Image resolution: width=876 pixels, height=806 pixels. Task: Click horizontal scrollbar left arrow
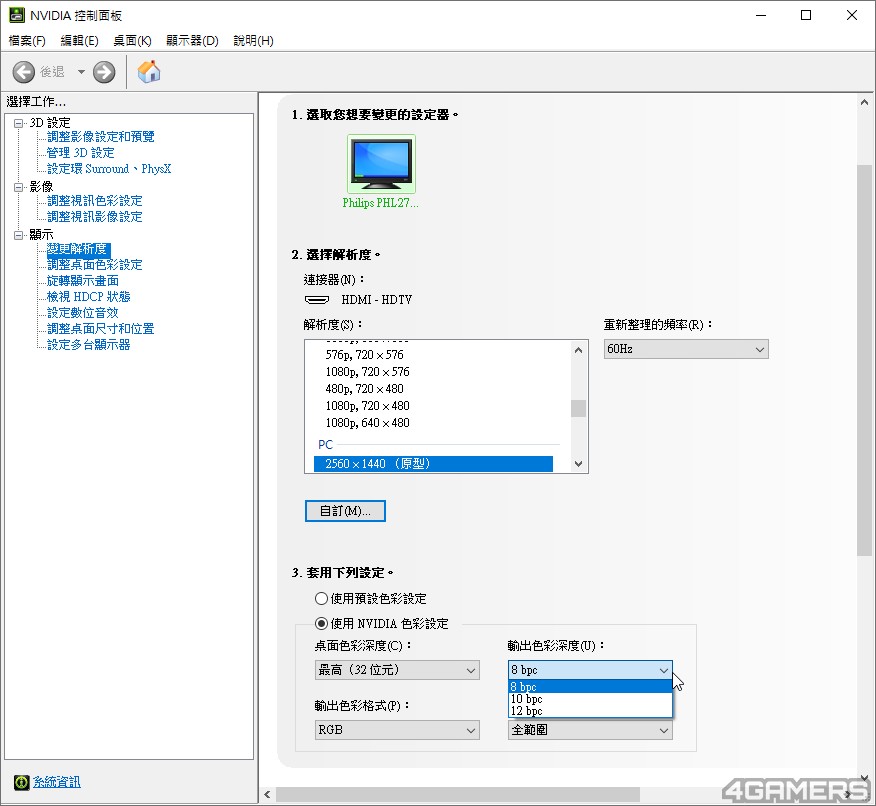[x=267, y=794]
